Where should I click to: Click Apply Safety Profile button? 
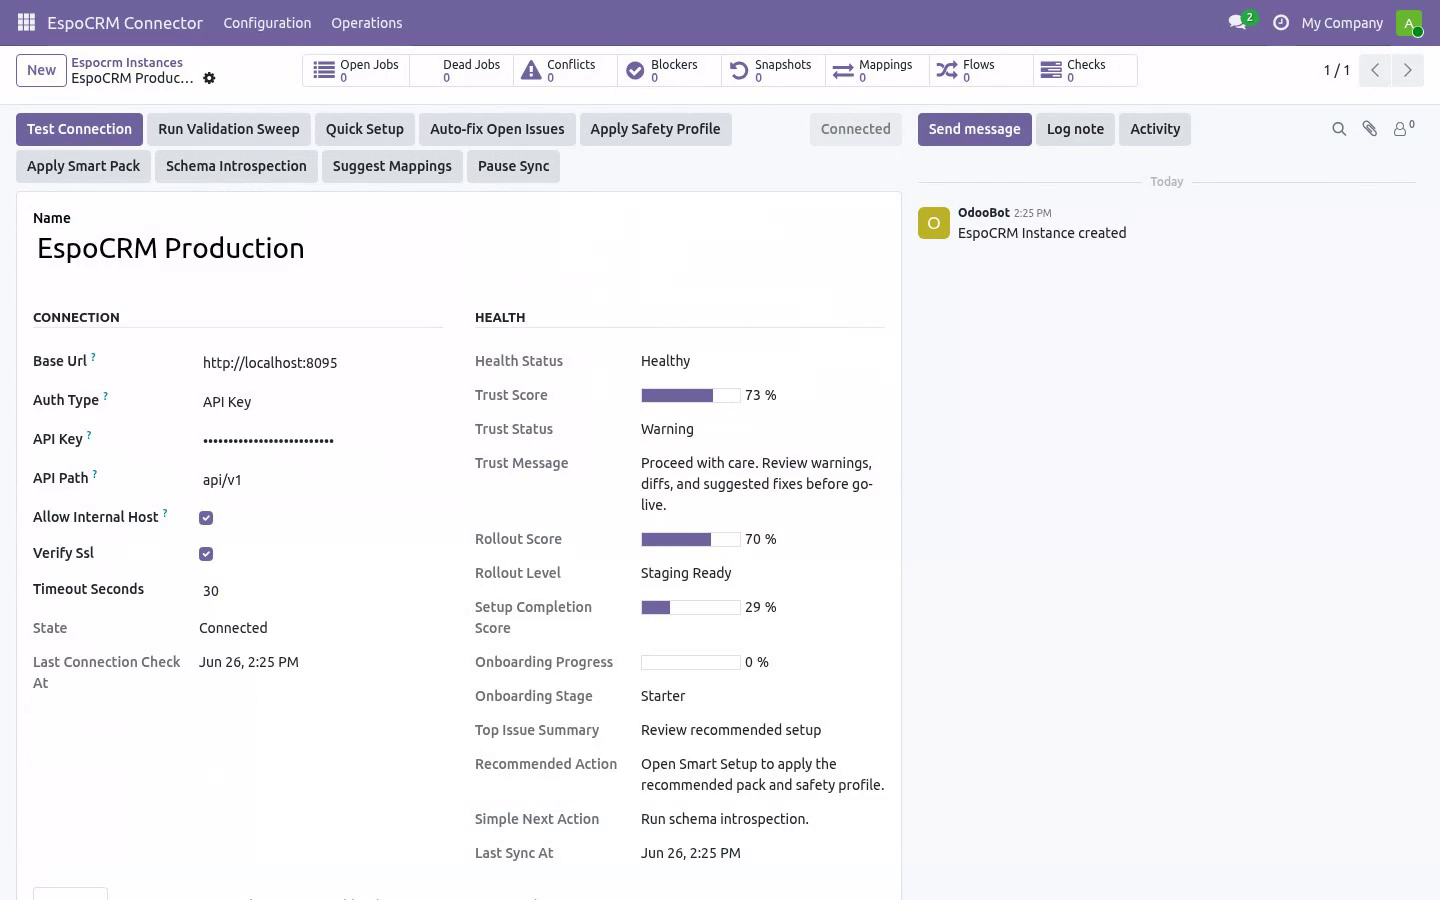pyautogui.click(x=655, y=129)
